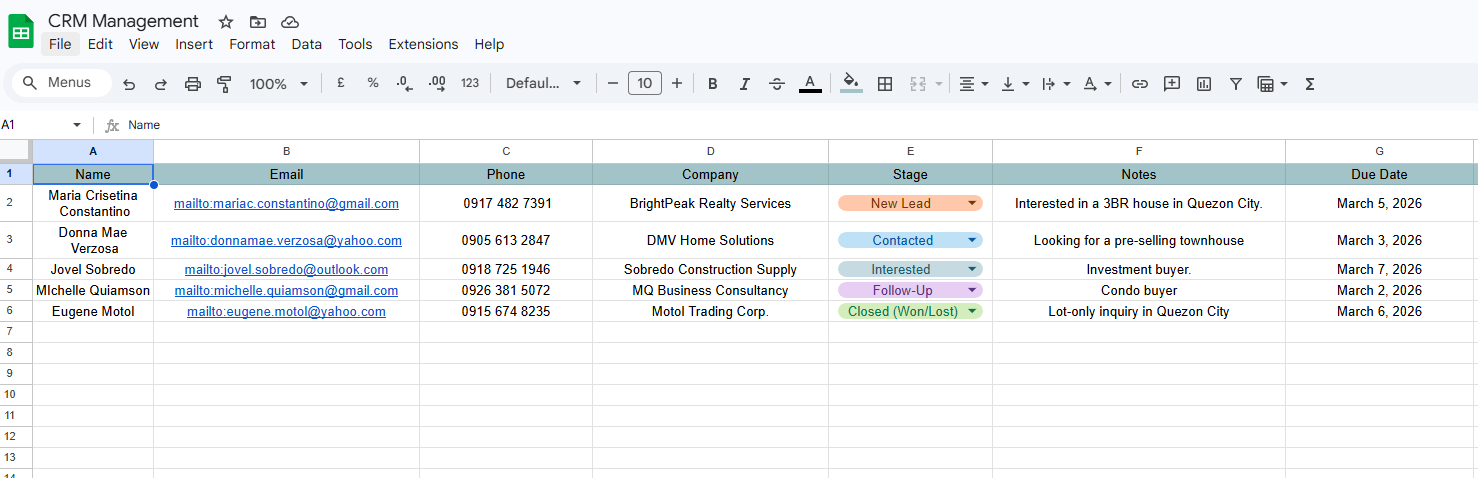1478x478 pixels.
Task: Search the Menus box
Action: [62, 83]
